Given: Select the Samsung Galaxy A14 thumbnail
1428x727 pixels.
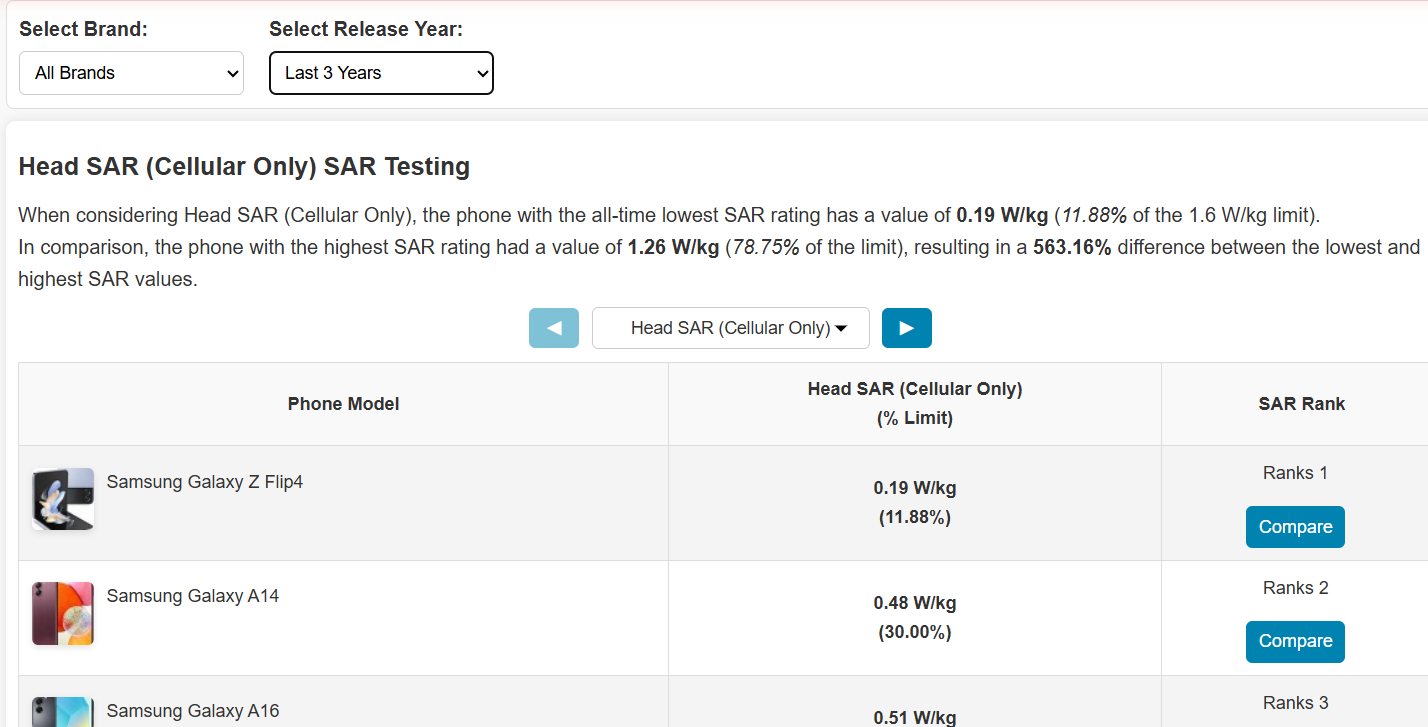Looking at the screenshot, I should pos(62,613).
